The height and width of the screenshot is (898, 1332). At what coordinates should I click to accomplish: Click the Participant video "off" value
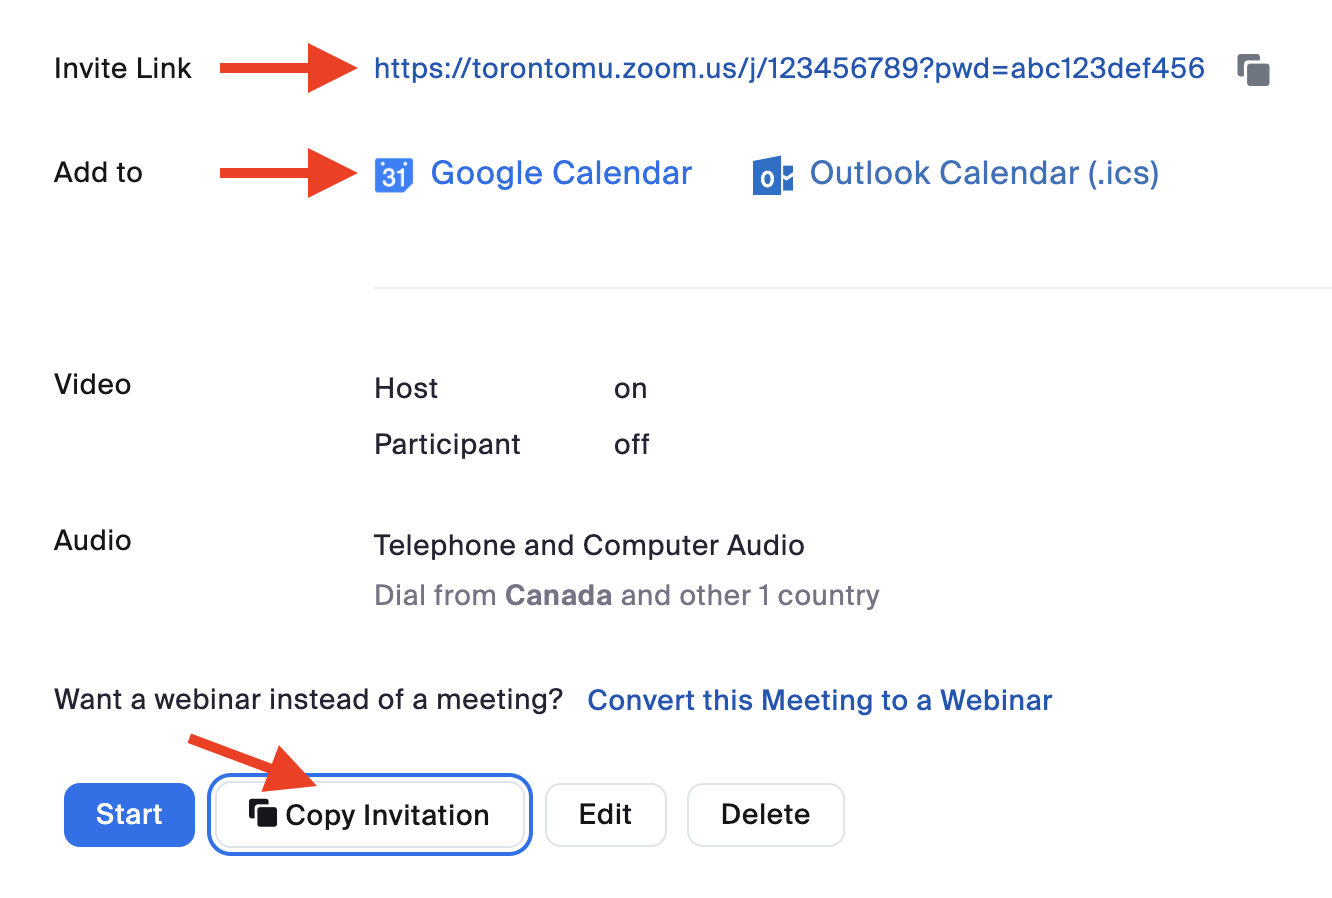(x=631, y=444)
